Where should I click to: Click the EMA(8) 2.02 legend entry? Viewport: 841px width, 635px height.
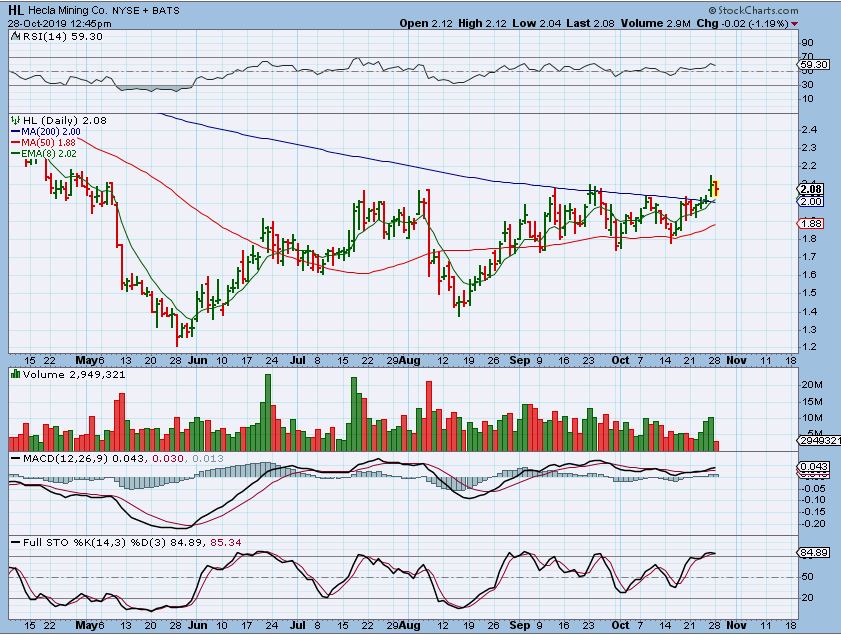tap(44, 153)
